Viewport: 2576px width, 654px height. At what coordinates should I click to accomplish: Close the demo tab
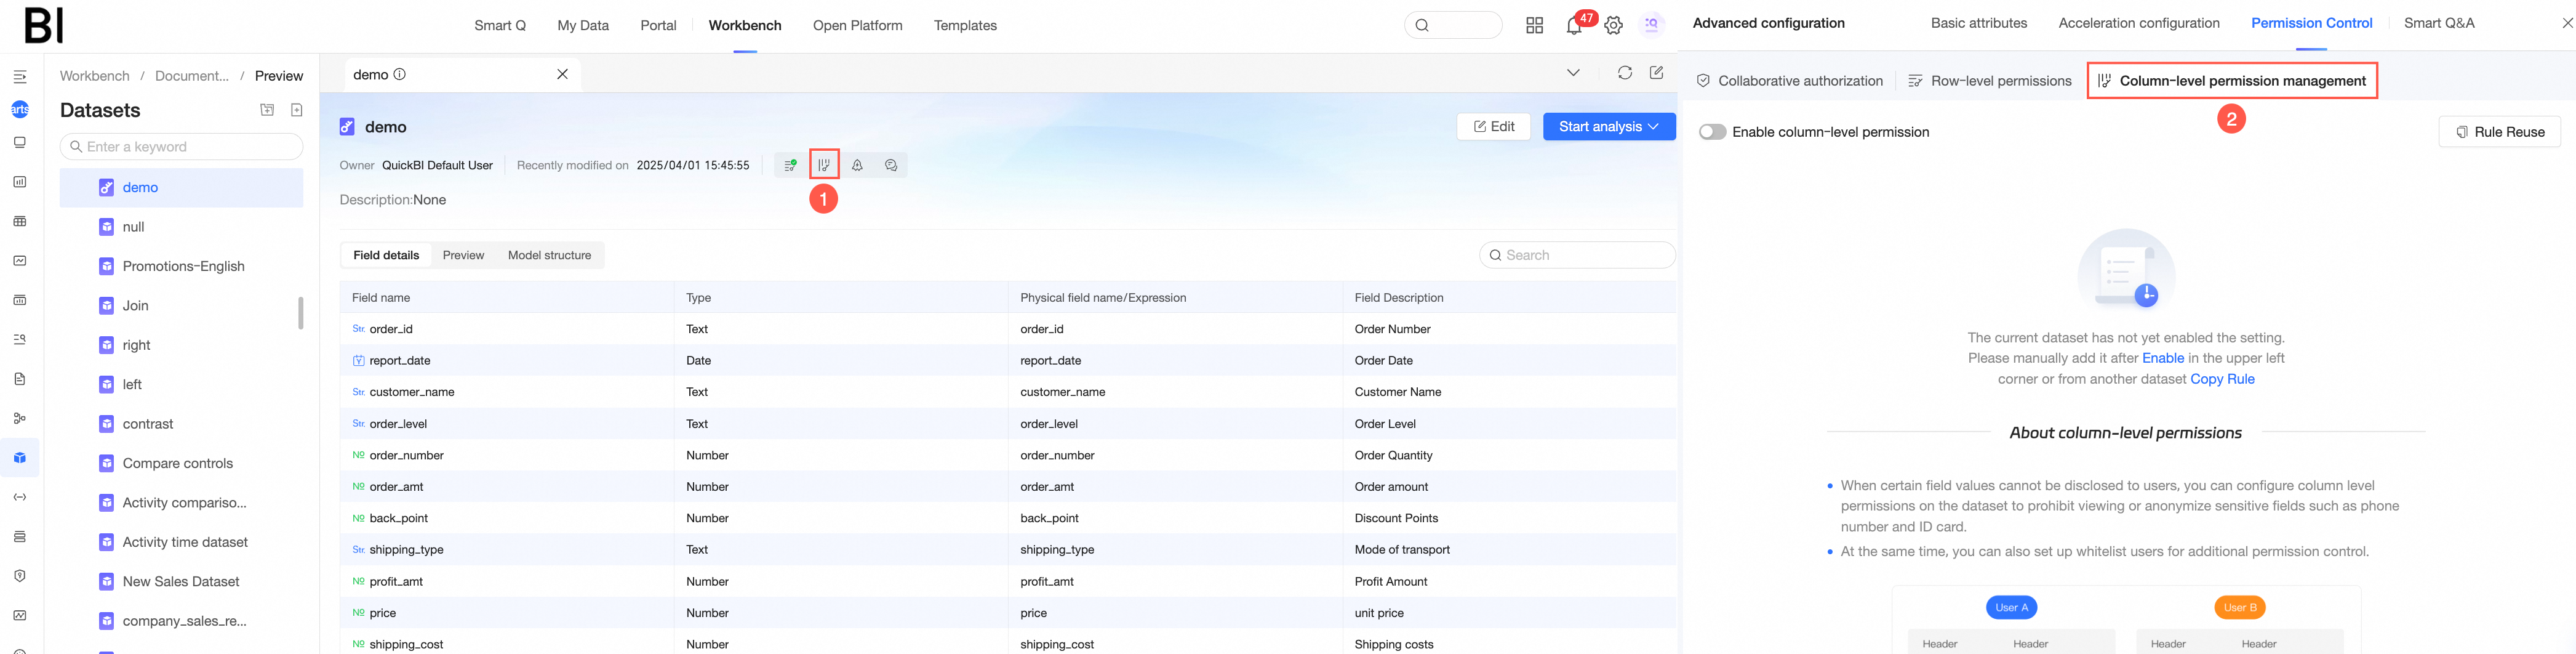[x=563, y=74]
